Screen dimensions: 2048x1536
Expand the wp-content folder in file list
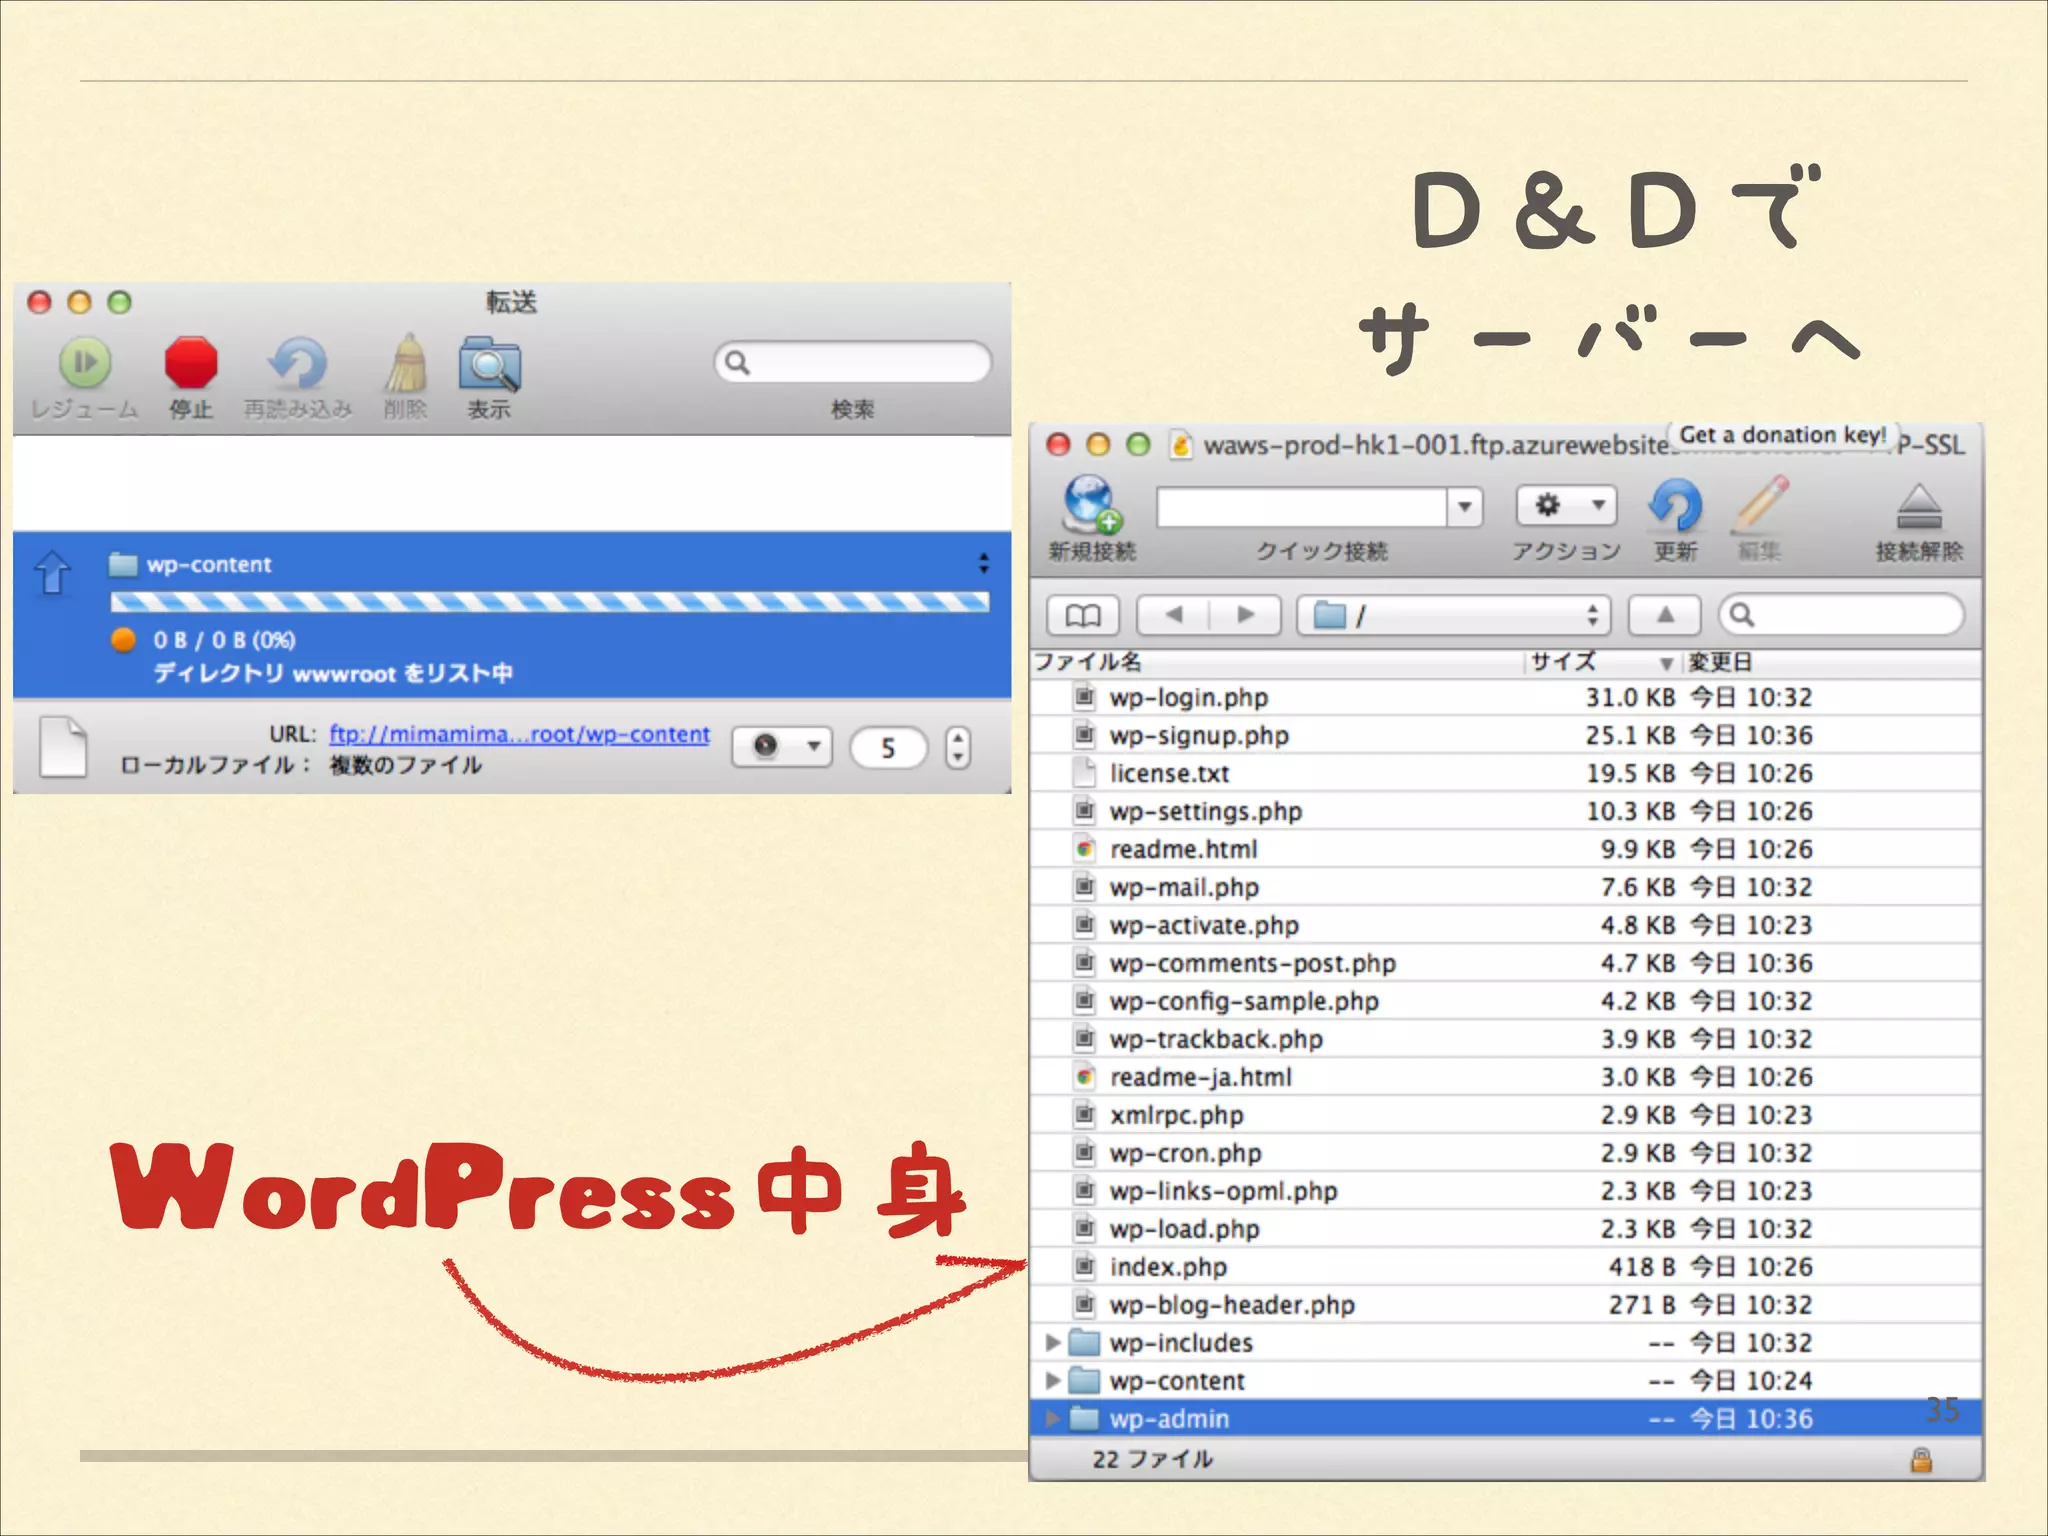pyautogui.click(x=1052, y=1380)
